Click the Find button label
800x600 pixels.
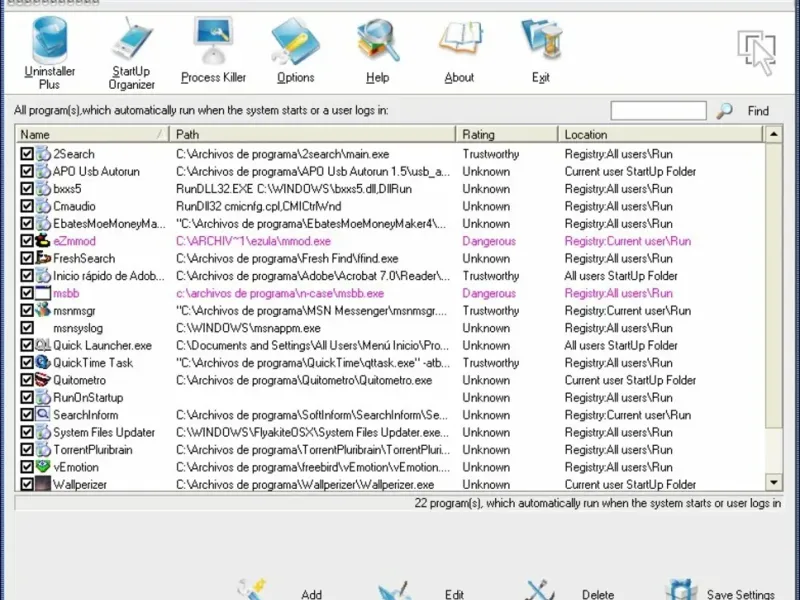758,111
